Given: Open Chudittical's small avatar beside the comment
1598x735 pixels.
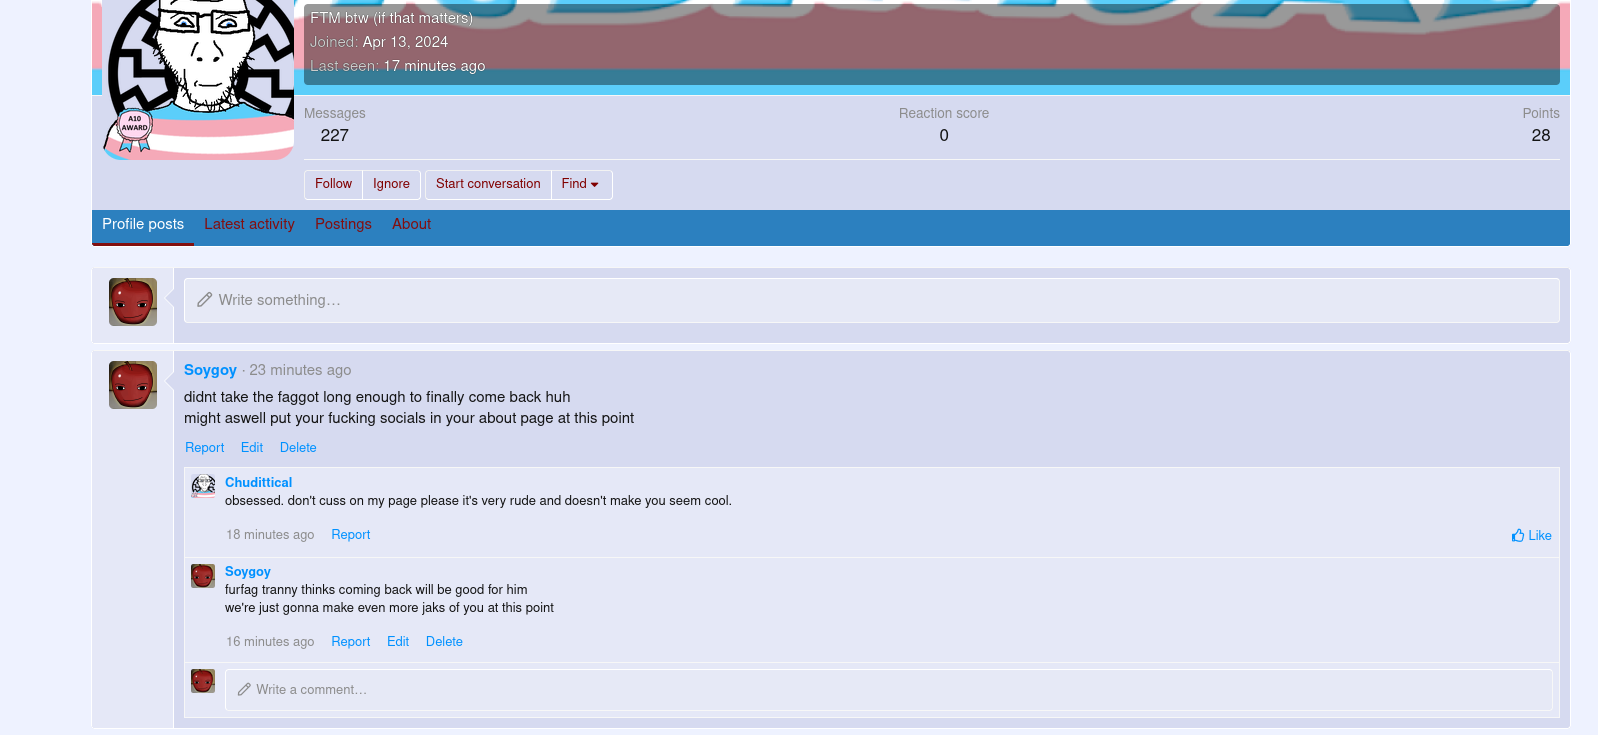Looking at the screenshot, I should 203,486.
